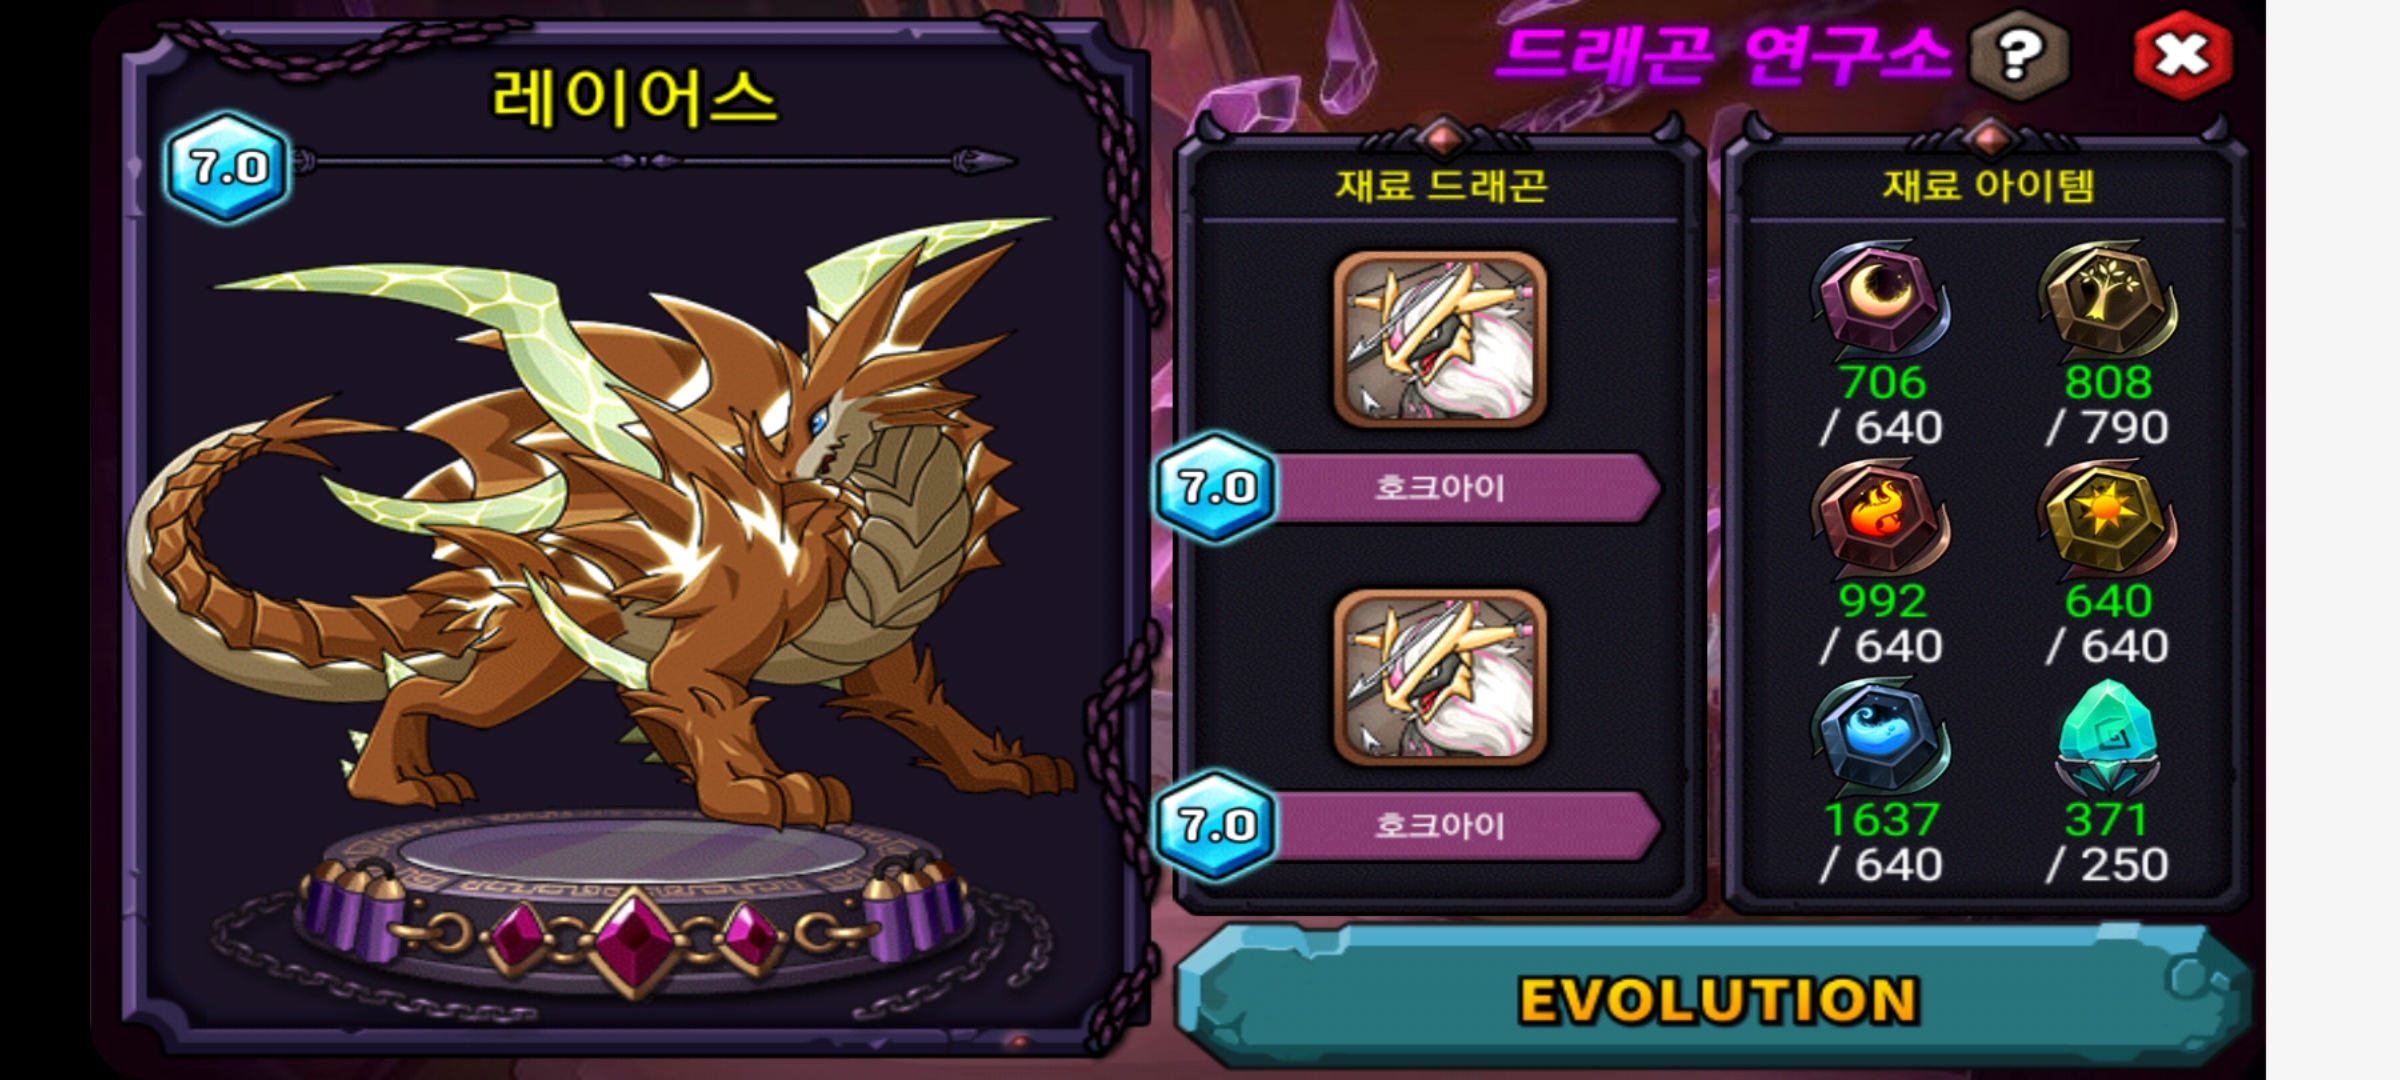Tap the moon emblem material item

coord(1880,297)
